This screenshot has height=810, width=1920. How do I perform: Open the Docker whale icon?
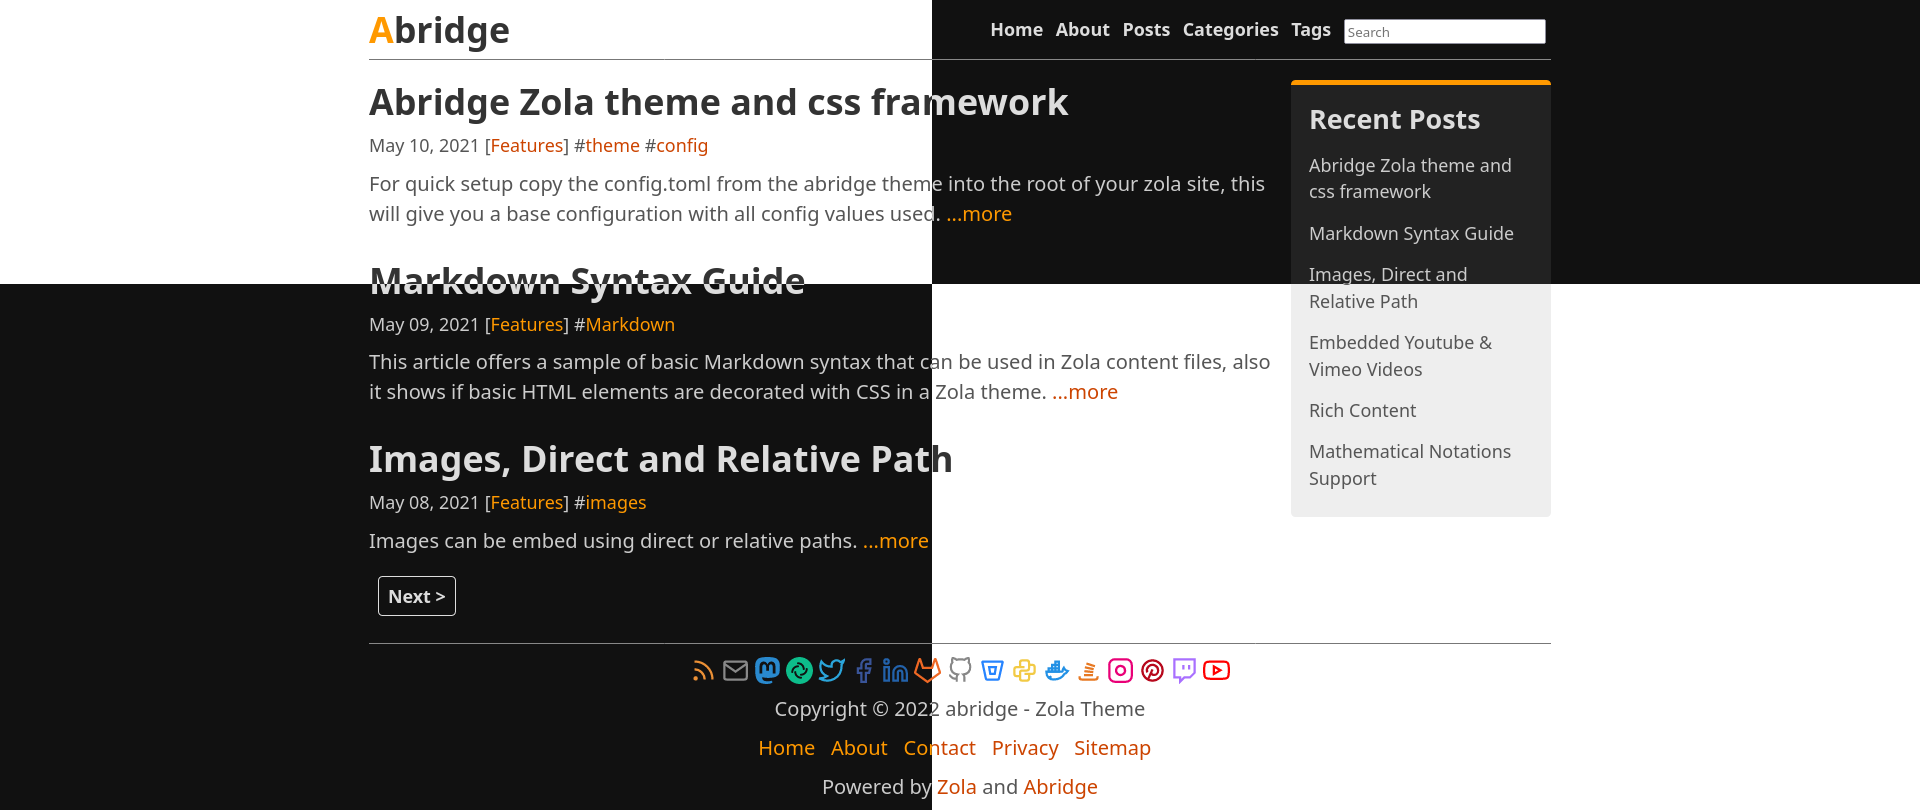pos(1056,670)
